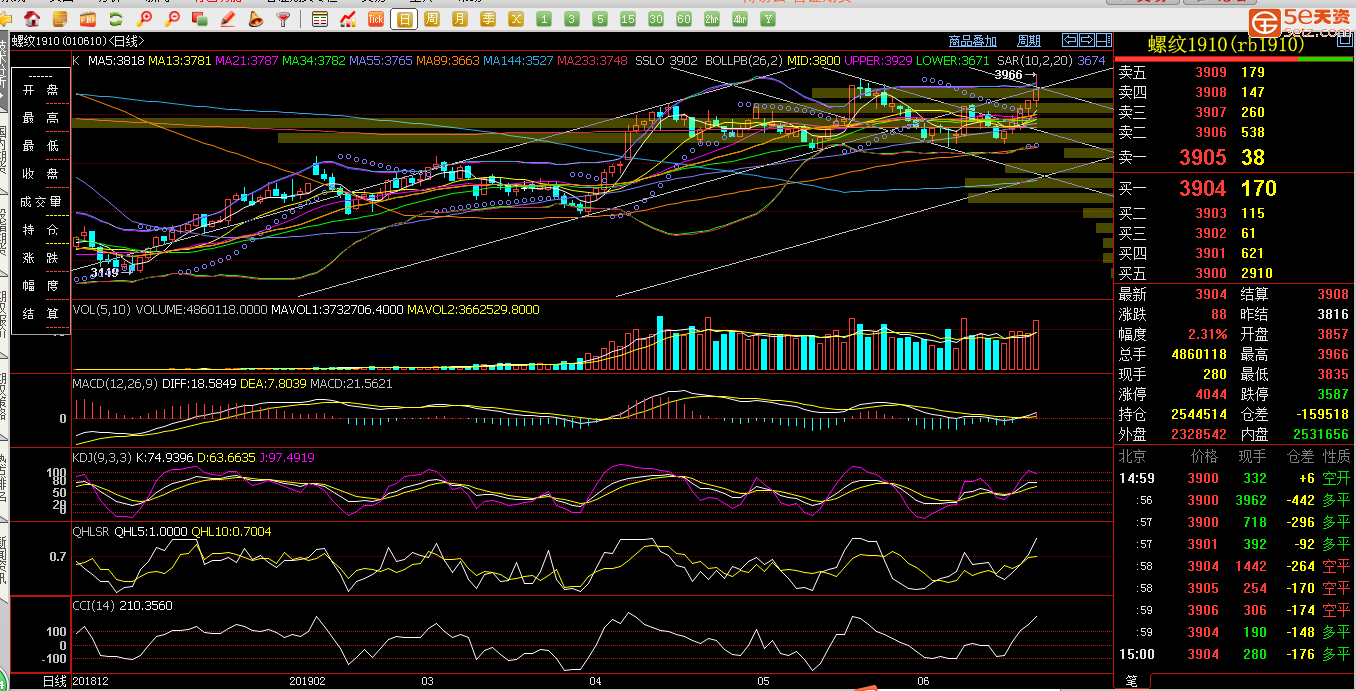1356x691 pixels.
Task: Zoom out with the minus magnifier icon
Action: click(x=172, y=19)
